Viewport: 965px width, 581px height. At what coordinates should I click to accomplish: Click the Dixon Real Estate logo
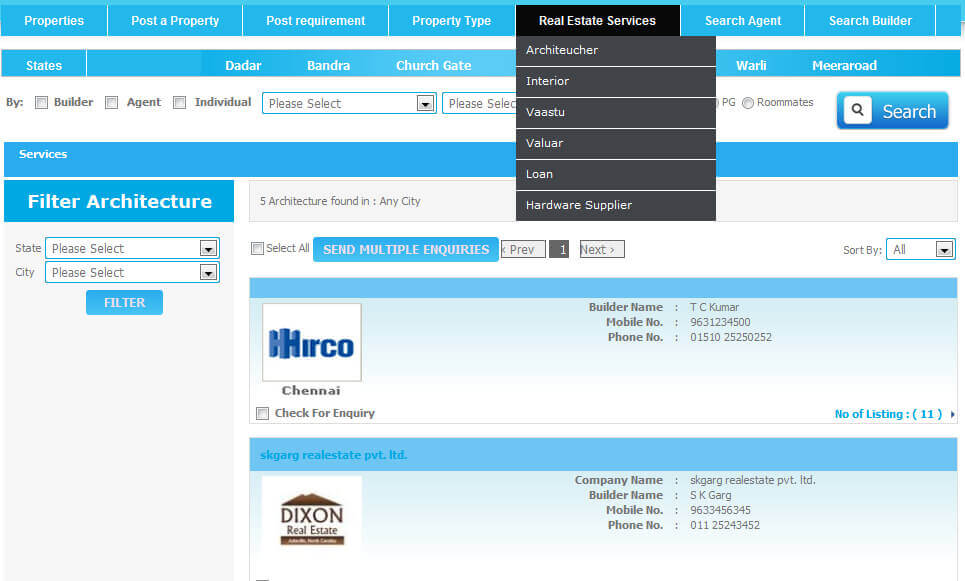click(x=312, y=517)
